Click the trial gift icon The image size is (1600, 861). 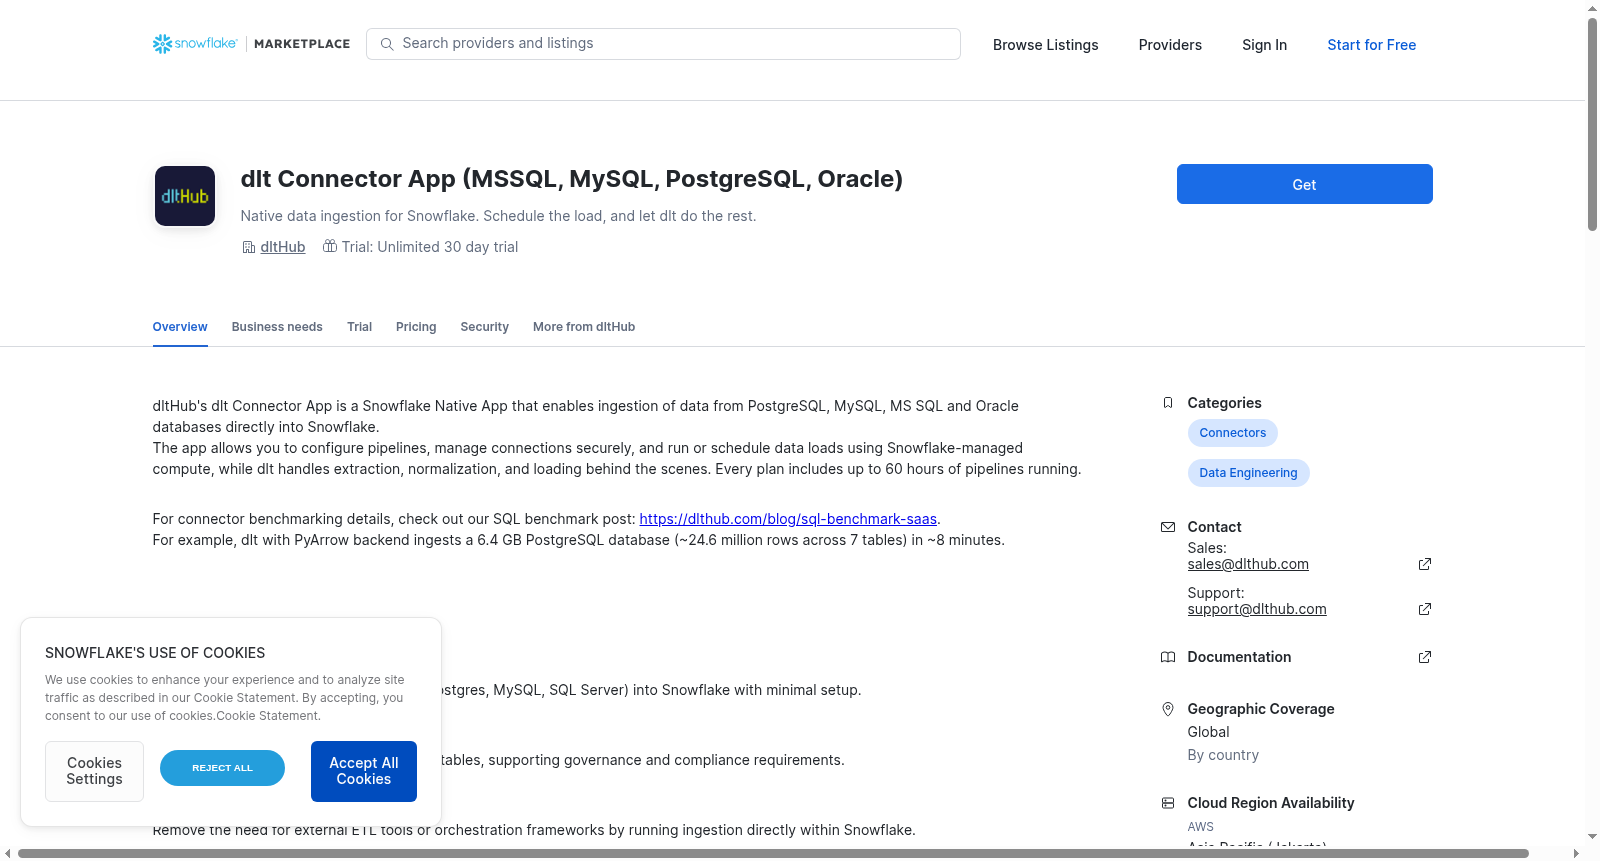pos(330,246)
